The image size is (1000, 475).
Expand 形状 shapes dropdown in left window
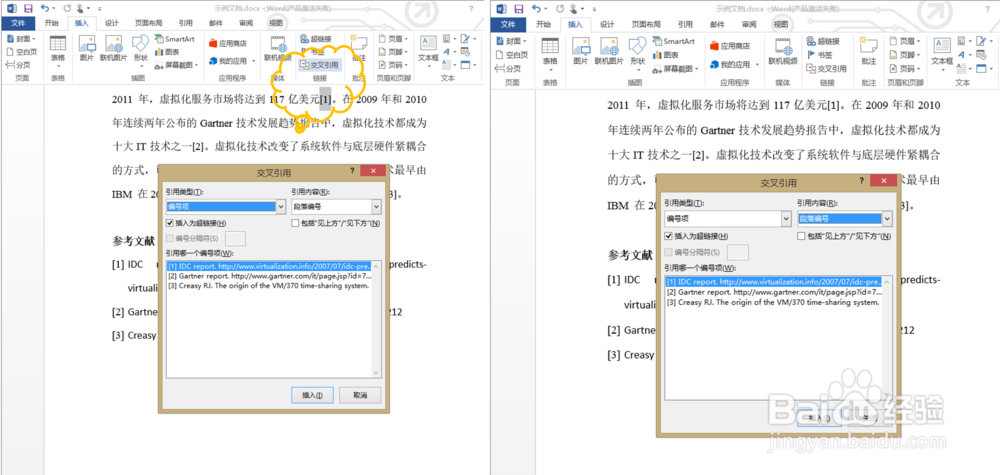click(140, 67)
